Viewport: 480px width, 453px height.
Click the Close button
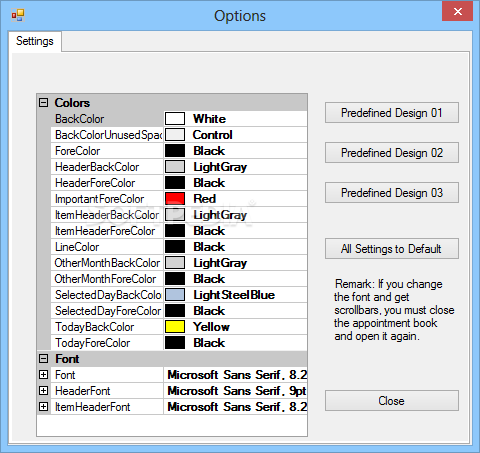(x=392, y=401)
